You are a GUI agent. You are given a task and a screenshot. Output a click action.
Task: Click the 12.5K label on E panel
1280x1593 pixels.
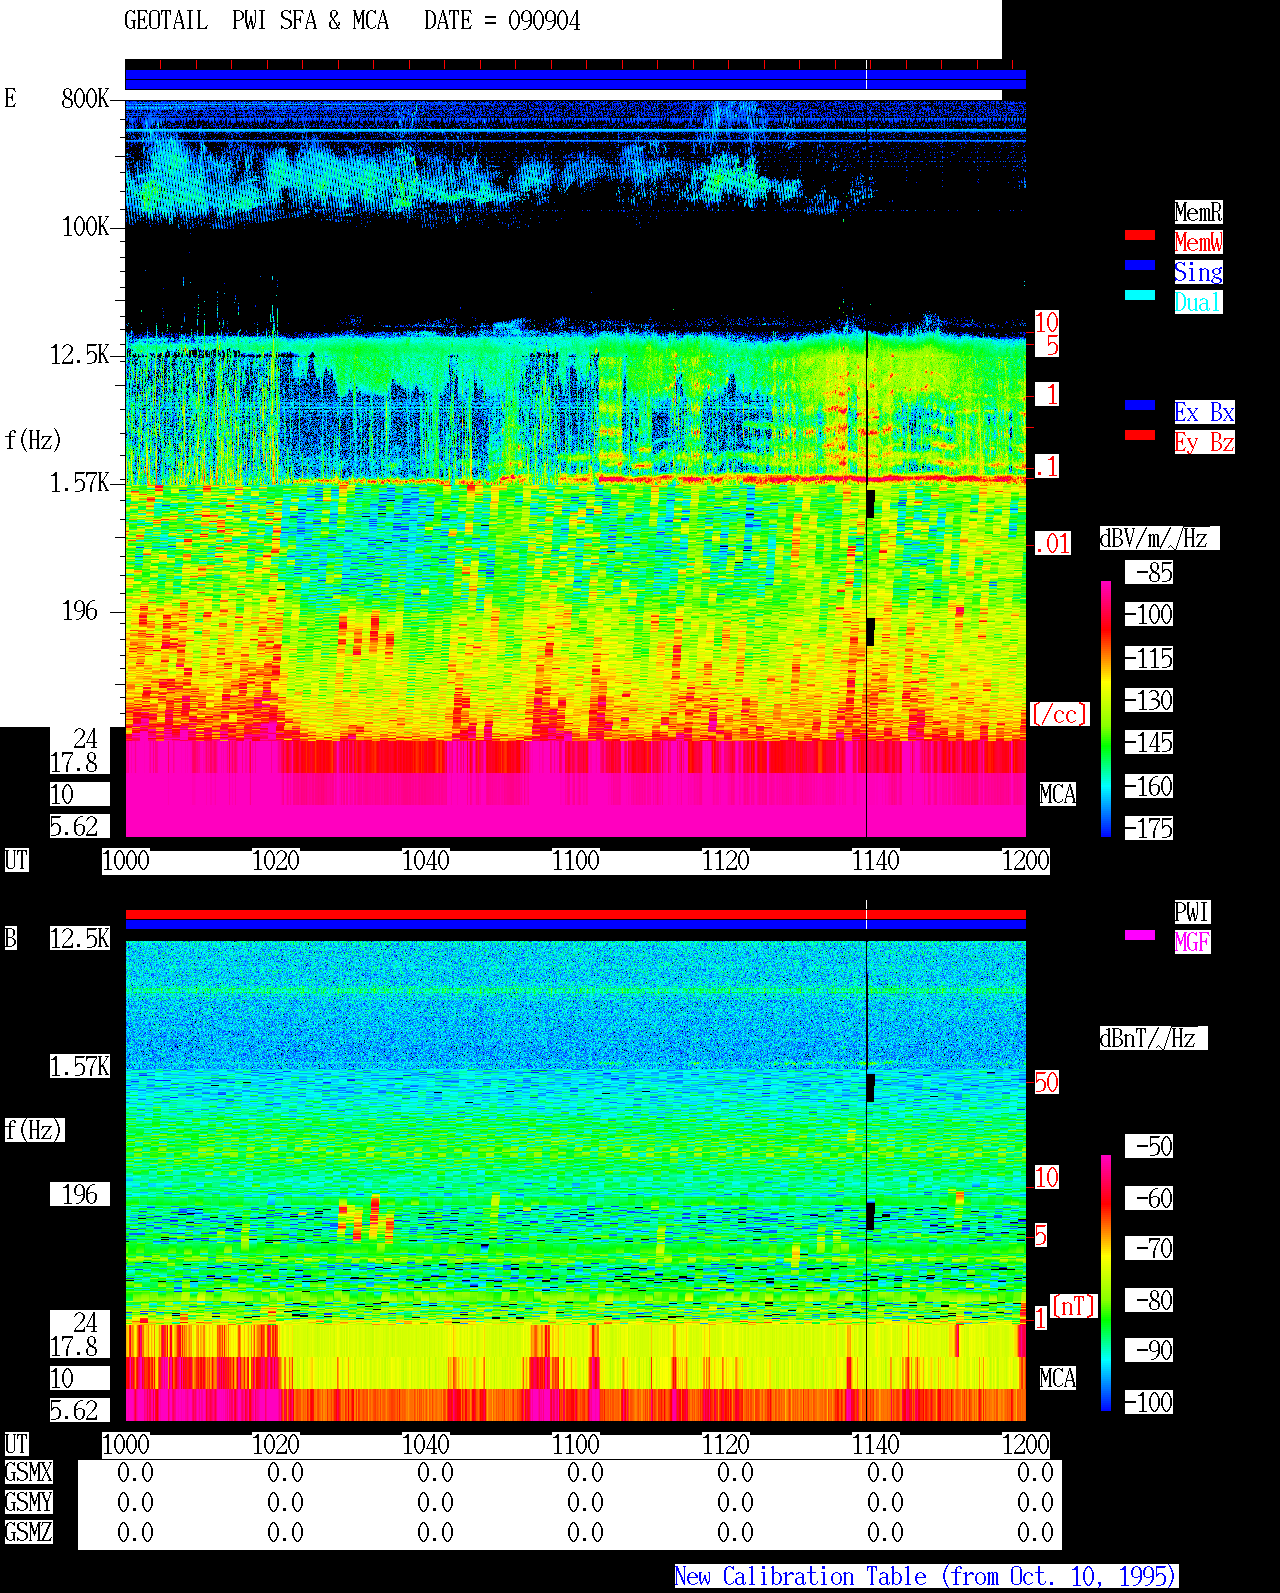(x=80, y=355)
